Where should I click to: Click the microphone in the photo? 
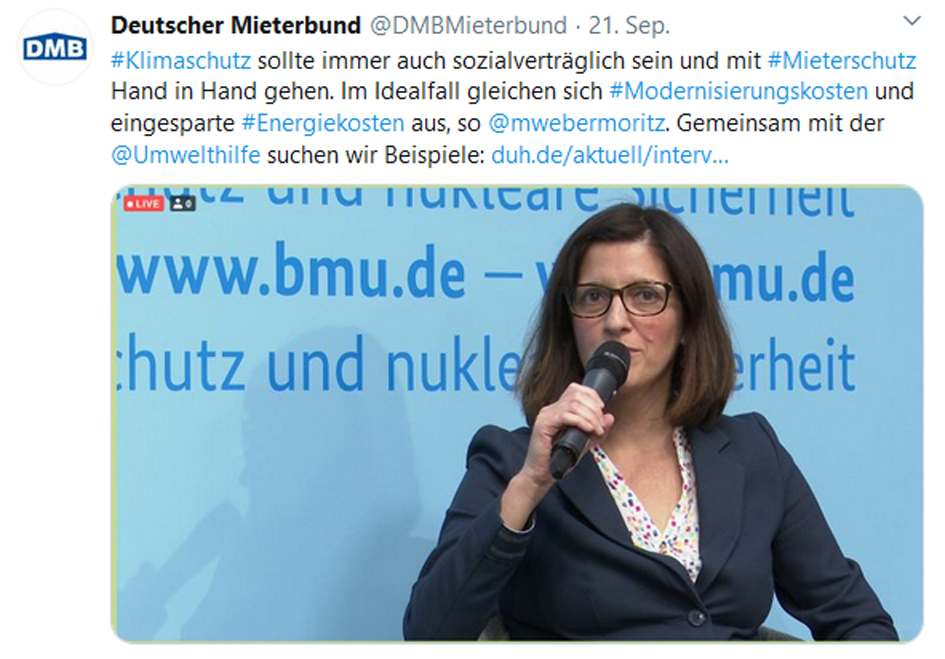[x=589, y=405]
